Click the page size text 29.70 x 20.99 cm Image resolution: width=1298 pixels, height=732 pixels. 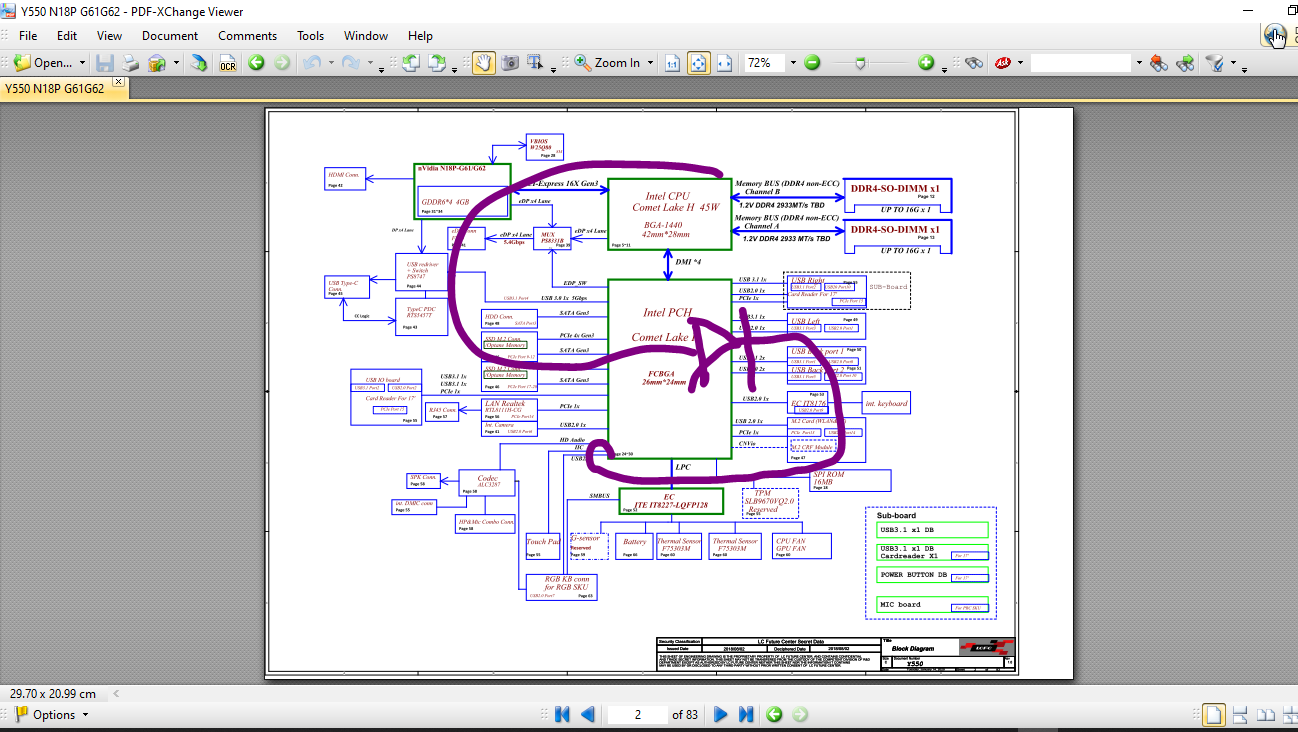tap(53, 693)
